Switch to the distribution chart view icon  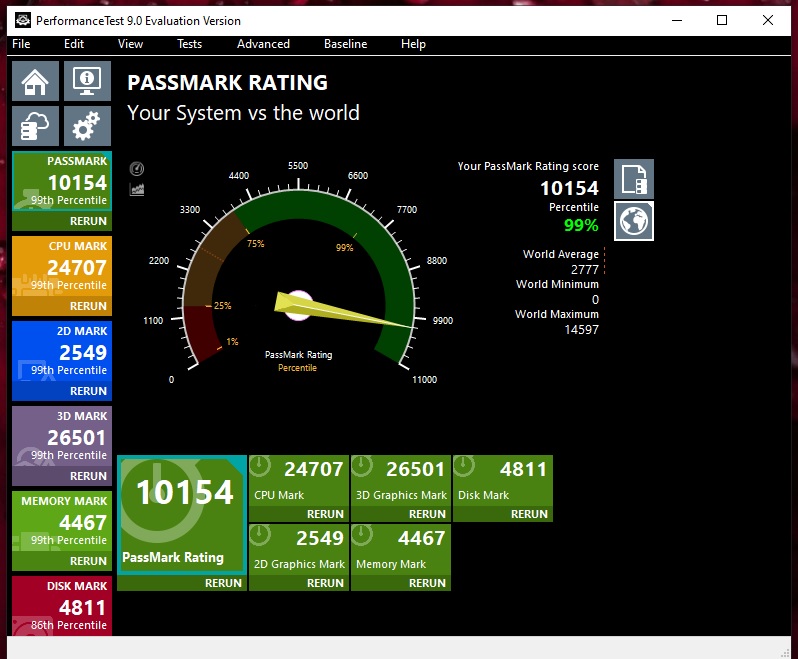[x=136, y=189]
